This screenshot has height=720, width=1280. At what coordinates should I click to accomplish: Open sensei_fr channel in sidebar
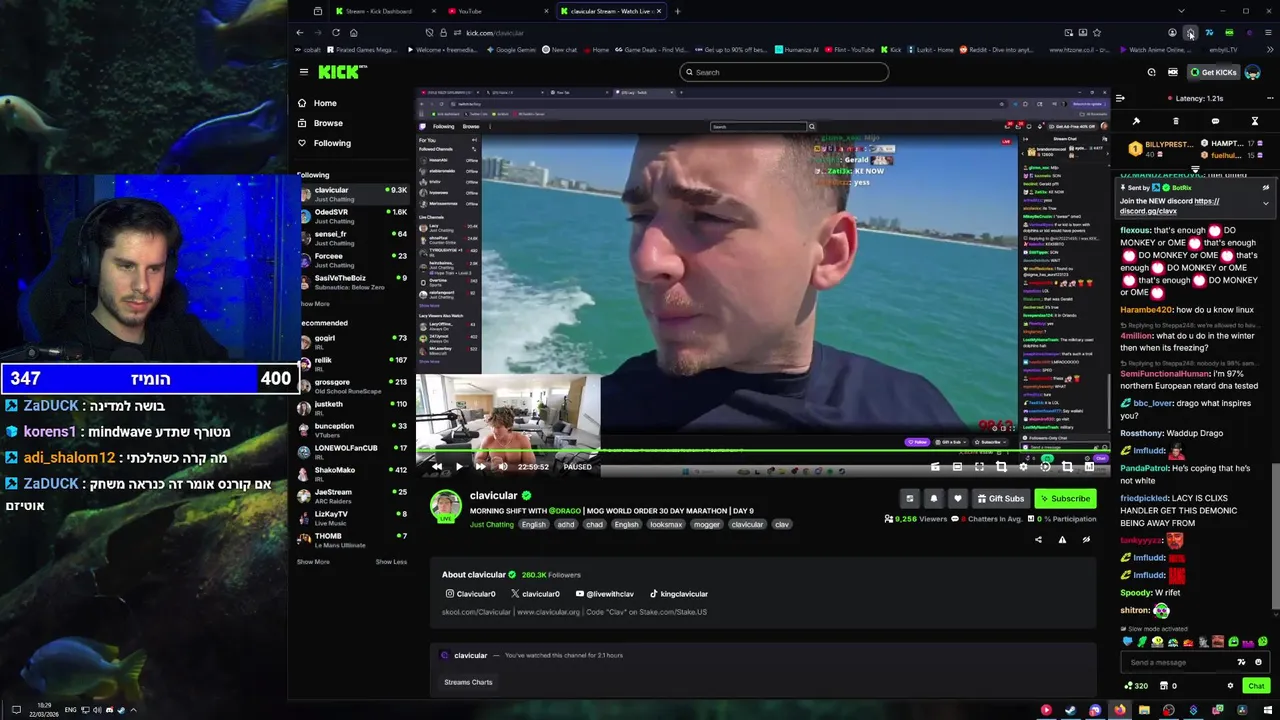(x=356, y=238)
